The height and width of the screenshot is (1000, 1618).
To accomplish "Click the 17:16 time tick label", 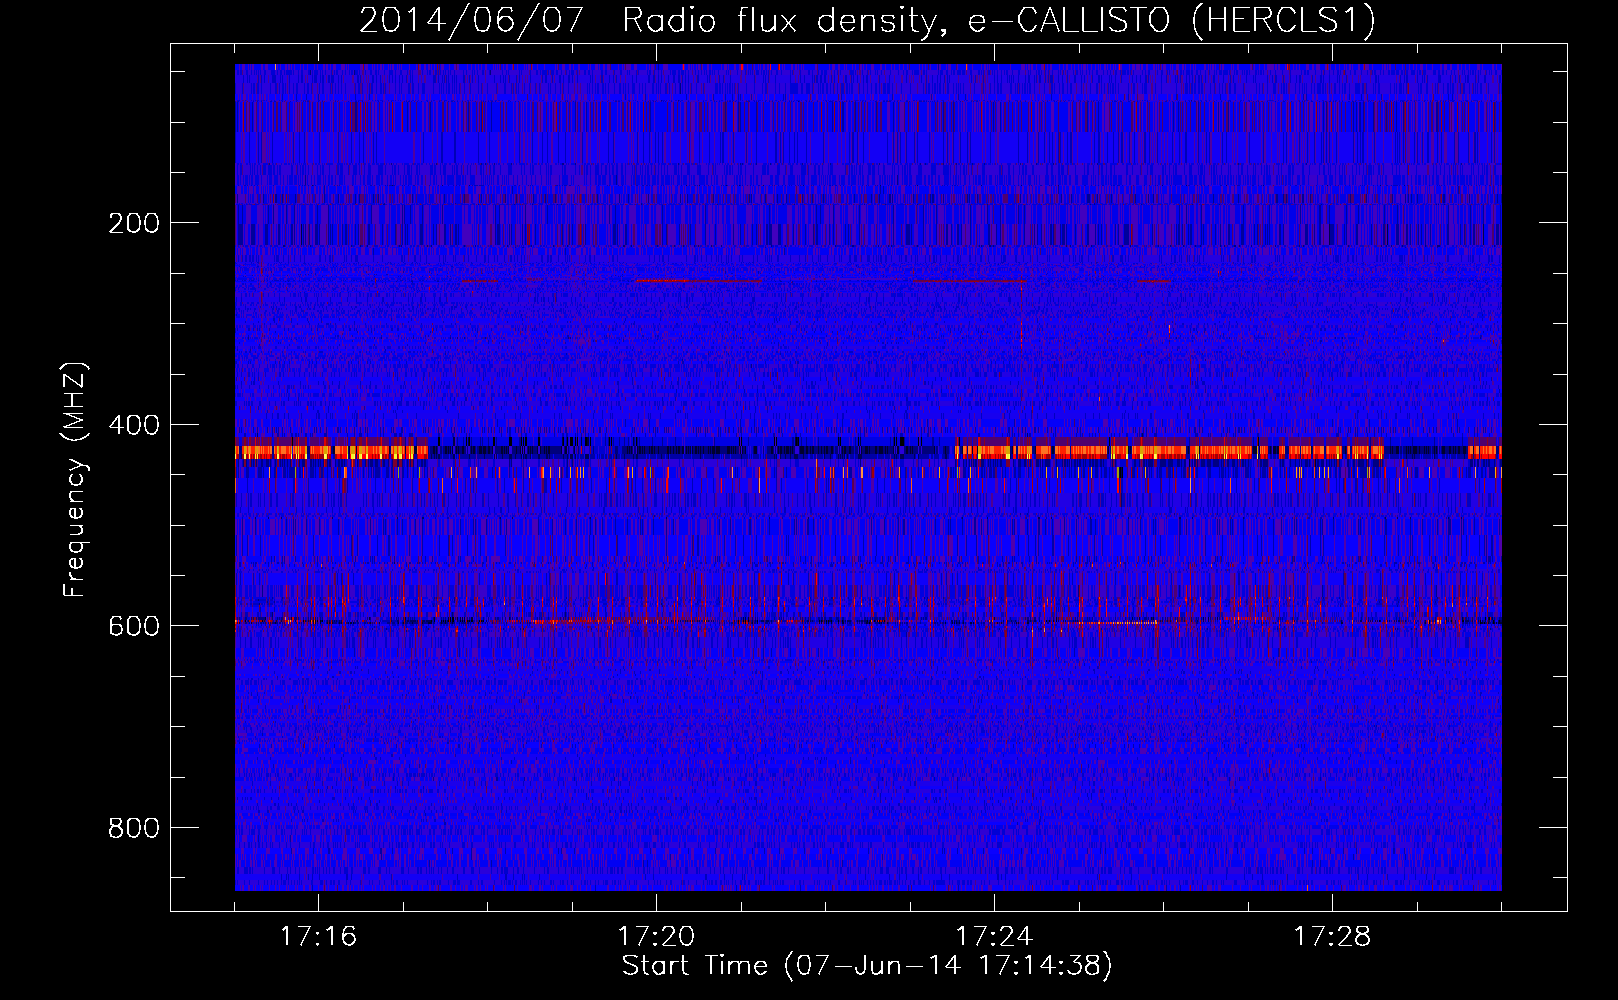I will coord(318,936).
